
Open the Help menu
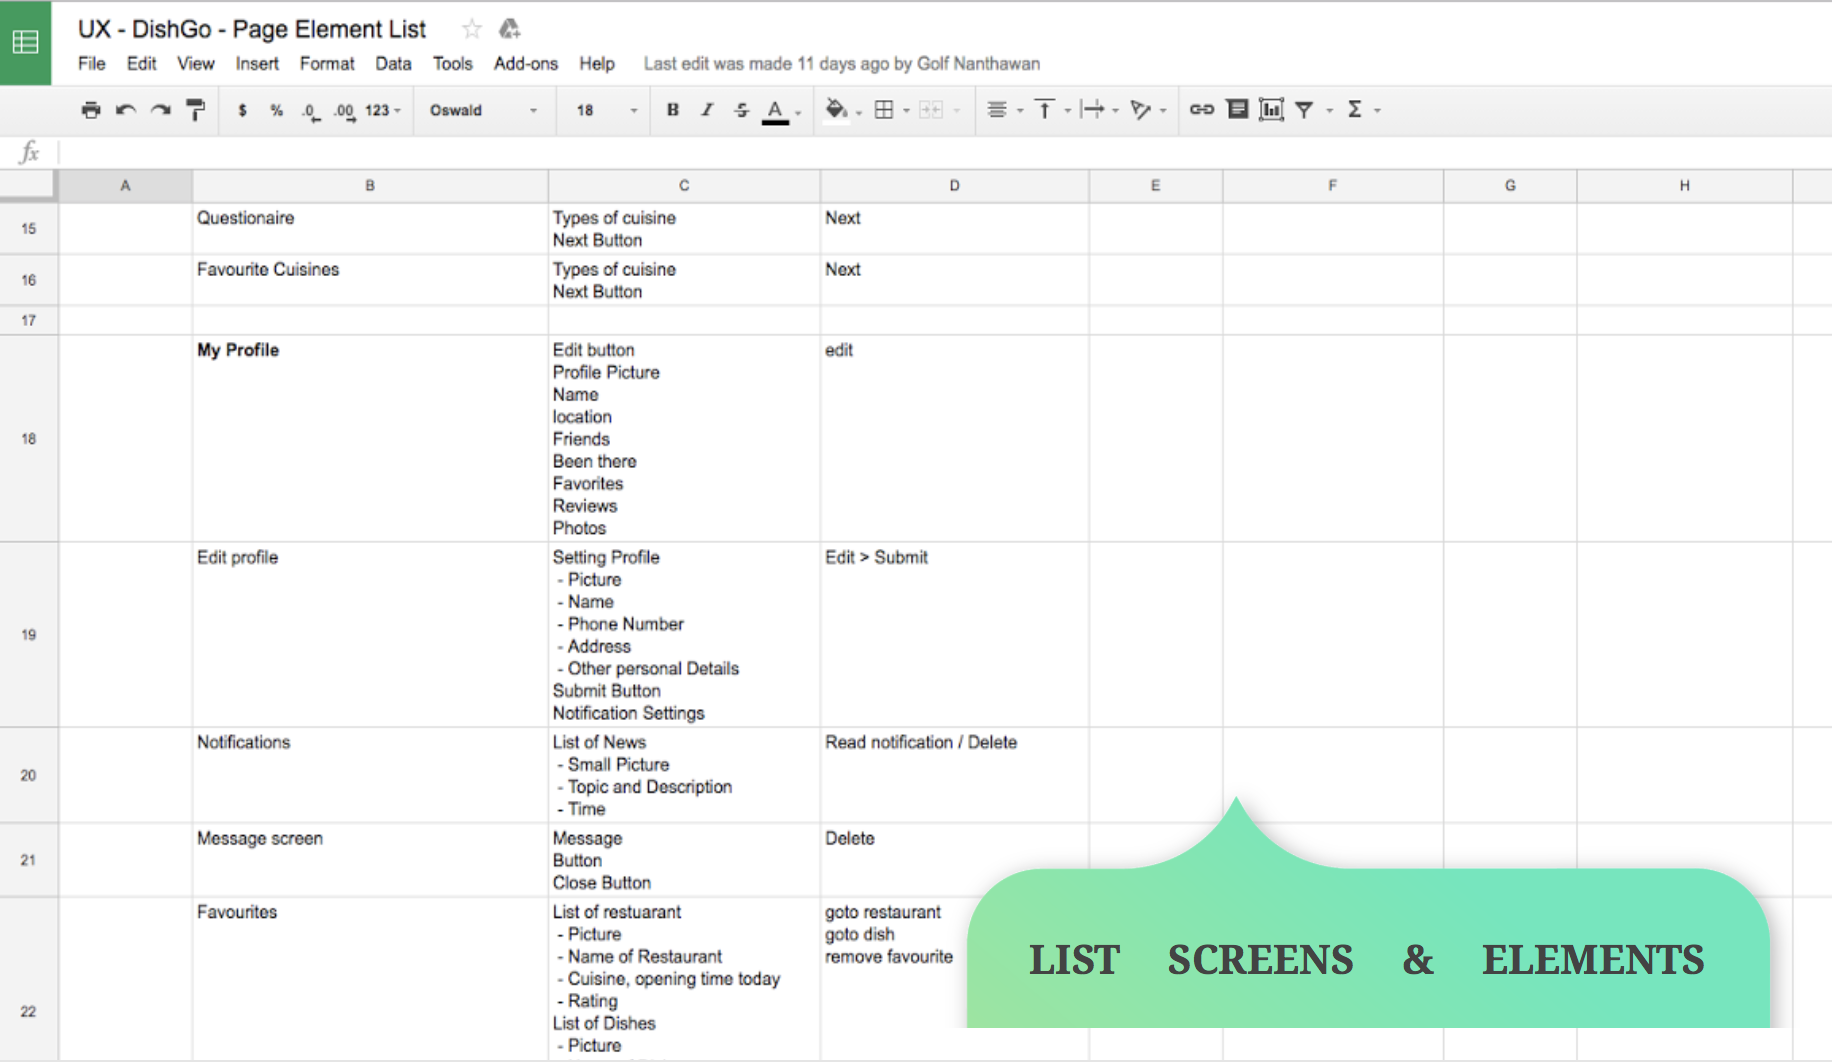coord(596,64)
